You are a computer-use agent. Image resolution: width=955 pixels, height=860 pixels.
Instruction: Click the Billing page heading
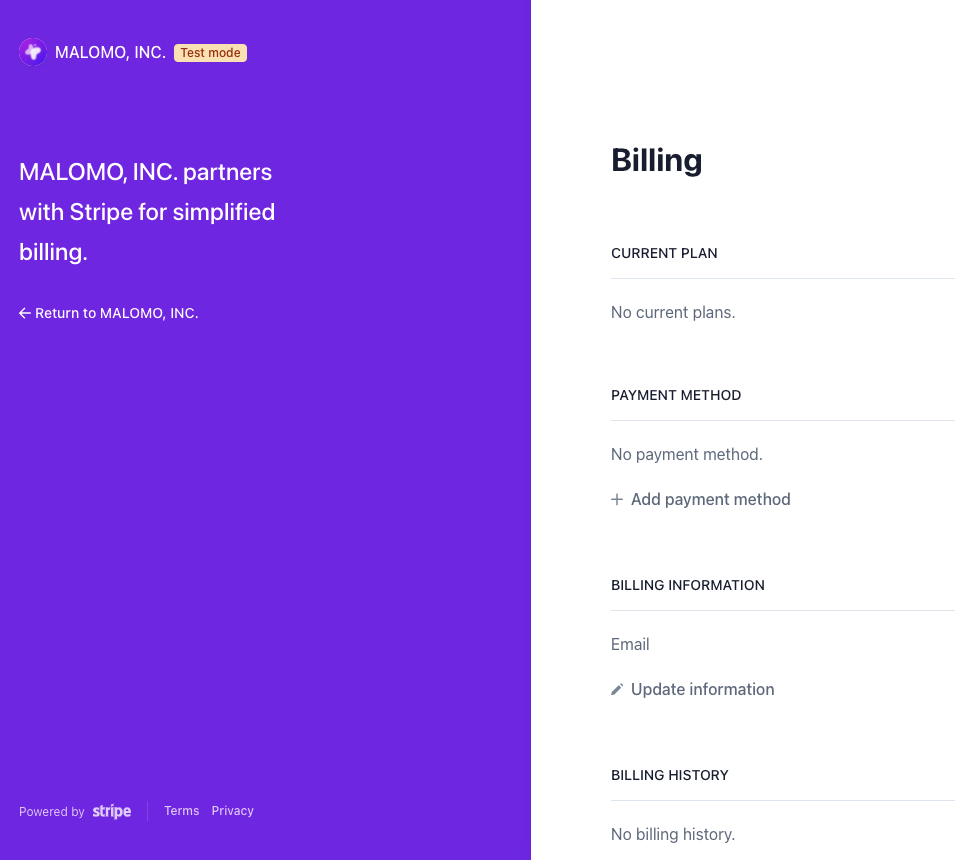[x=656, y=160]
